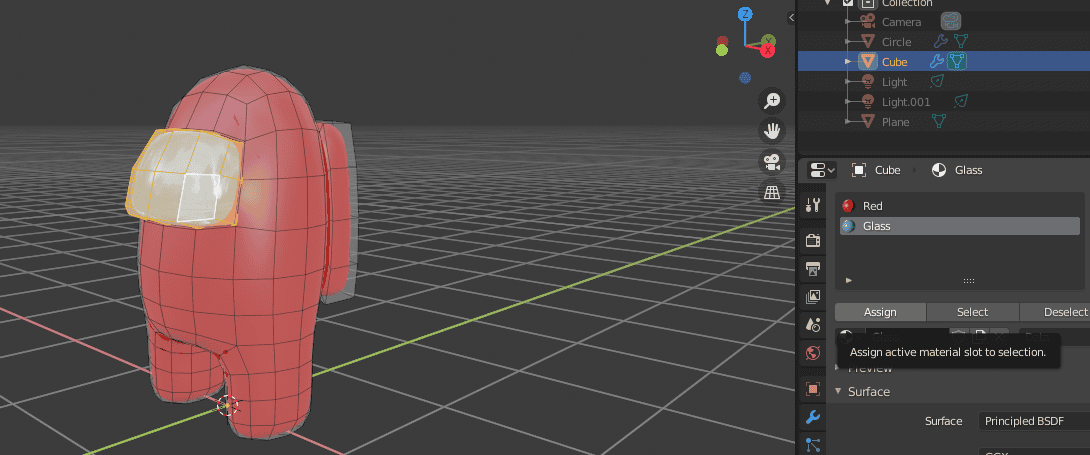Expand the Camera row in outliner
This screenshot has height=455, width=1090.
848,22
